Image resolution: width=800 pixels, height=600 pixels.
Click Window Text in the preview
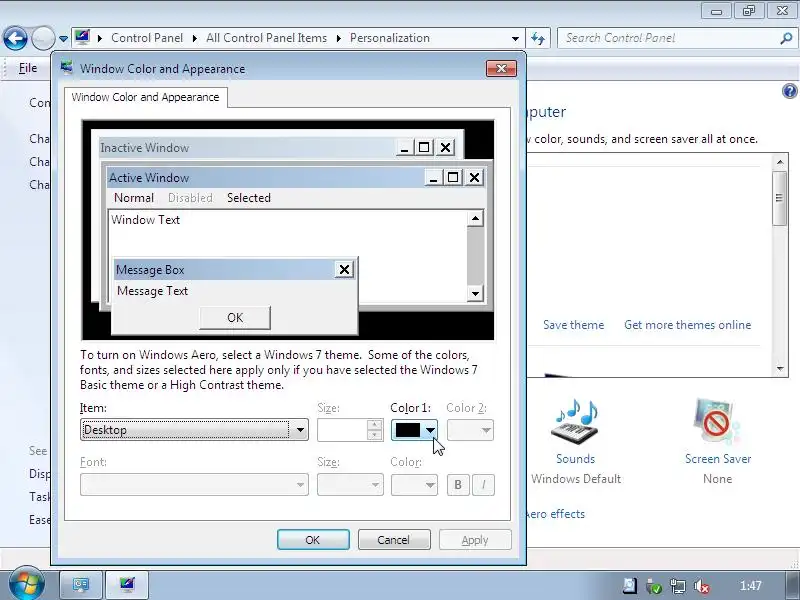click(x=145, y=220)
